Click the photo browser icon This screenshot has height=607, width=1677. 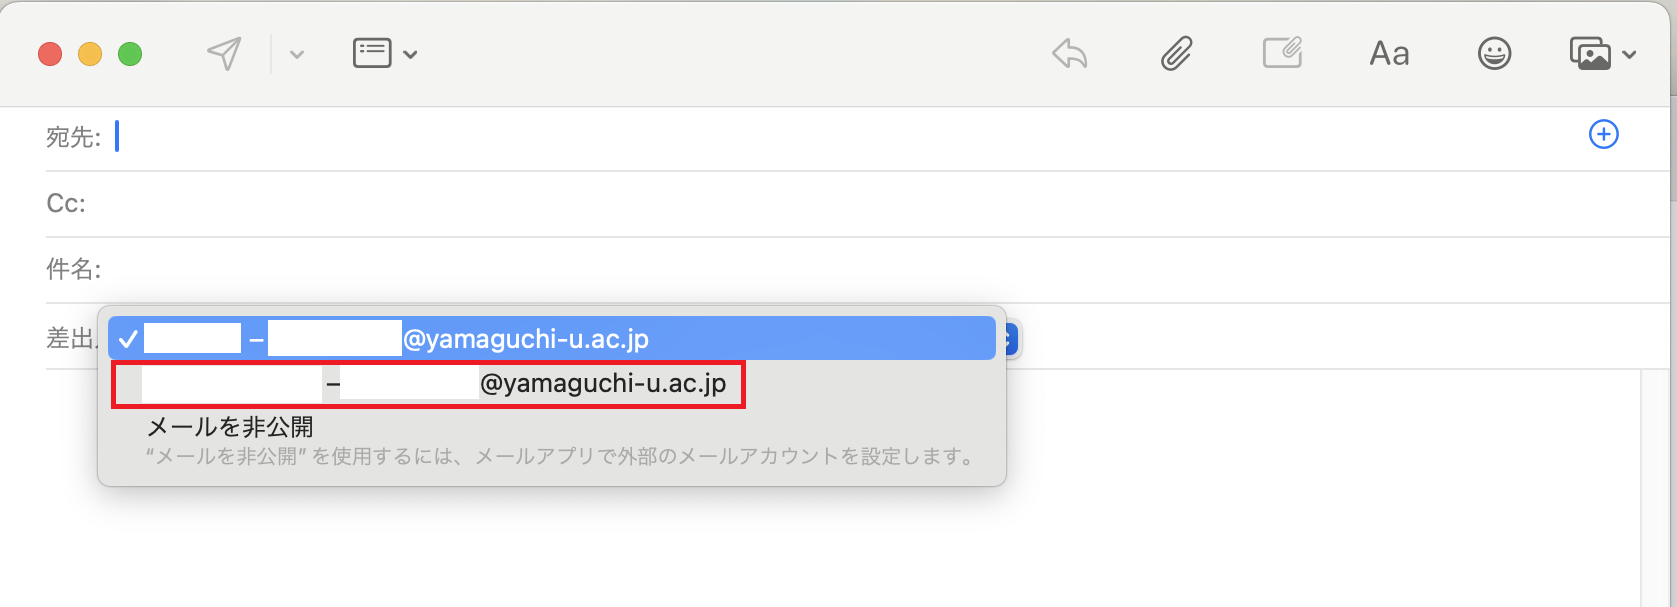1590,53
